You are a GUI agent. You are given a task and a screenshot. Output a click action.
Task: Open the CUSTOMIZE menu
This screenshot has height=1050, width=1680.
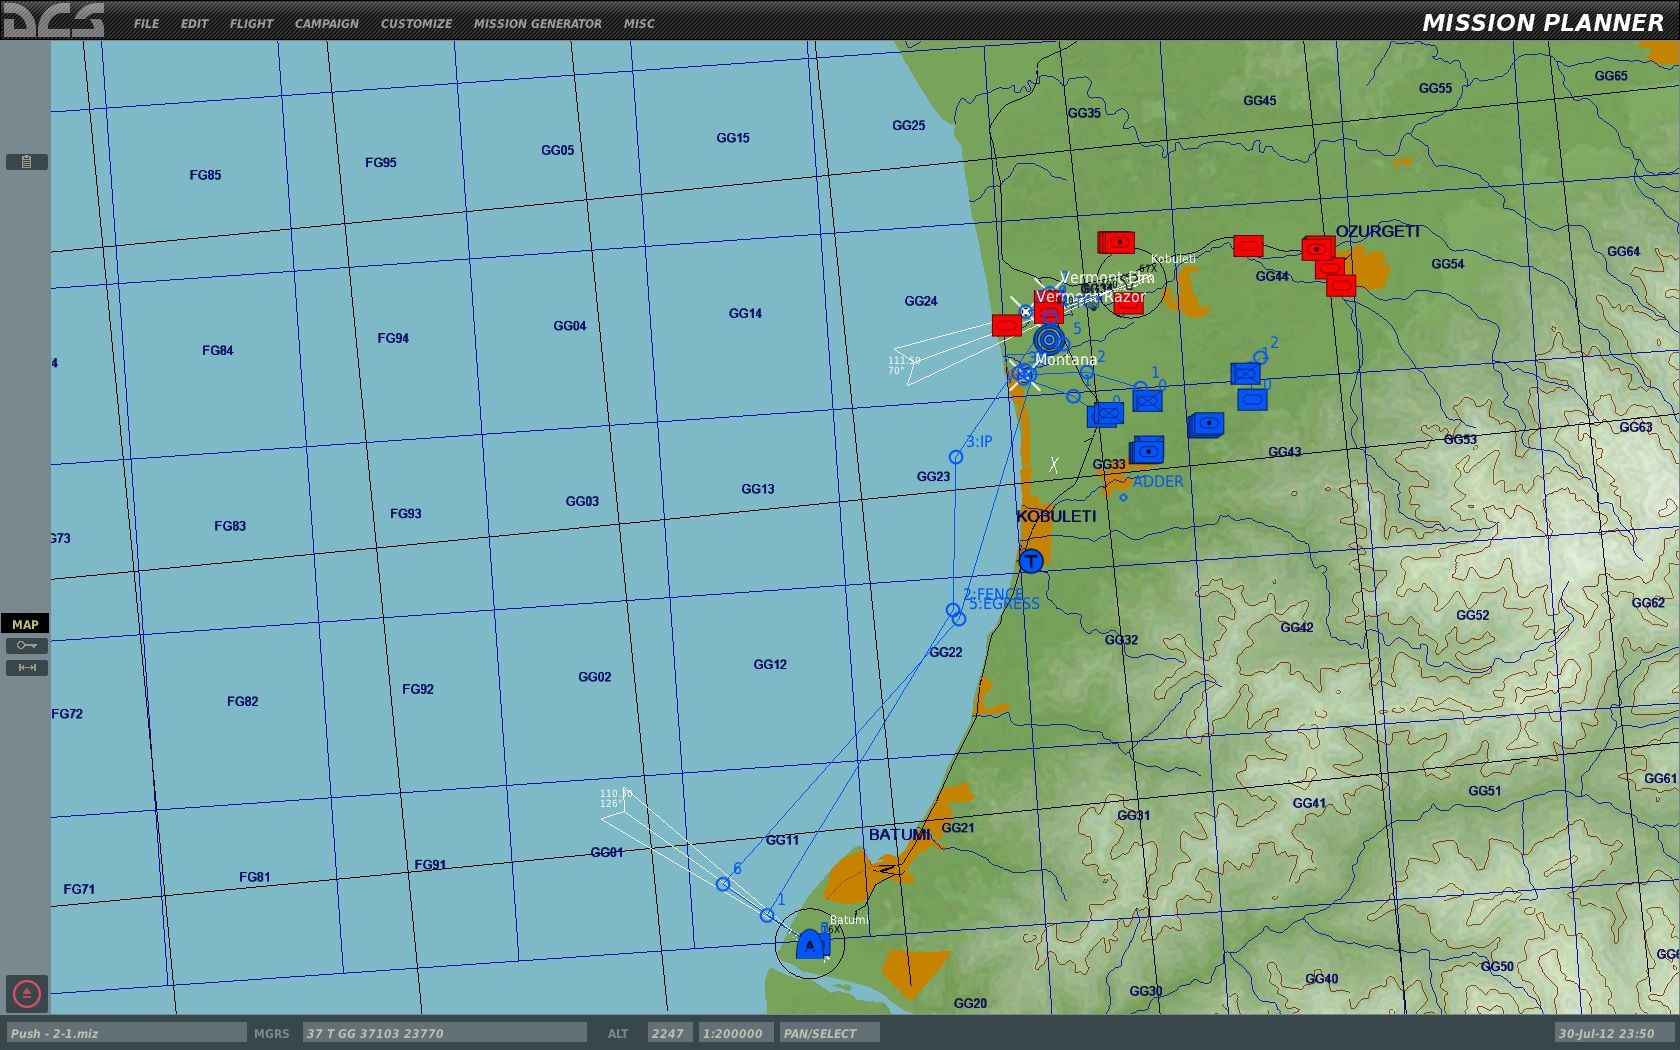click(x=416, y=23)
